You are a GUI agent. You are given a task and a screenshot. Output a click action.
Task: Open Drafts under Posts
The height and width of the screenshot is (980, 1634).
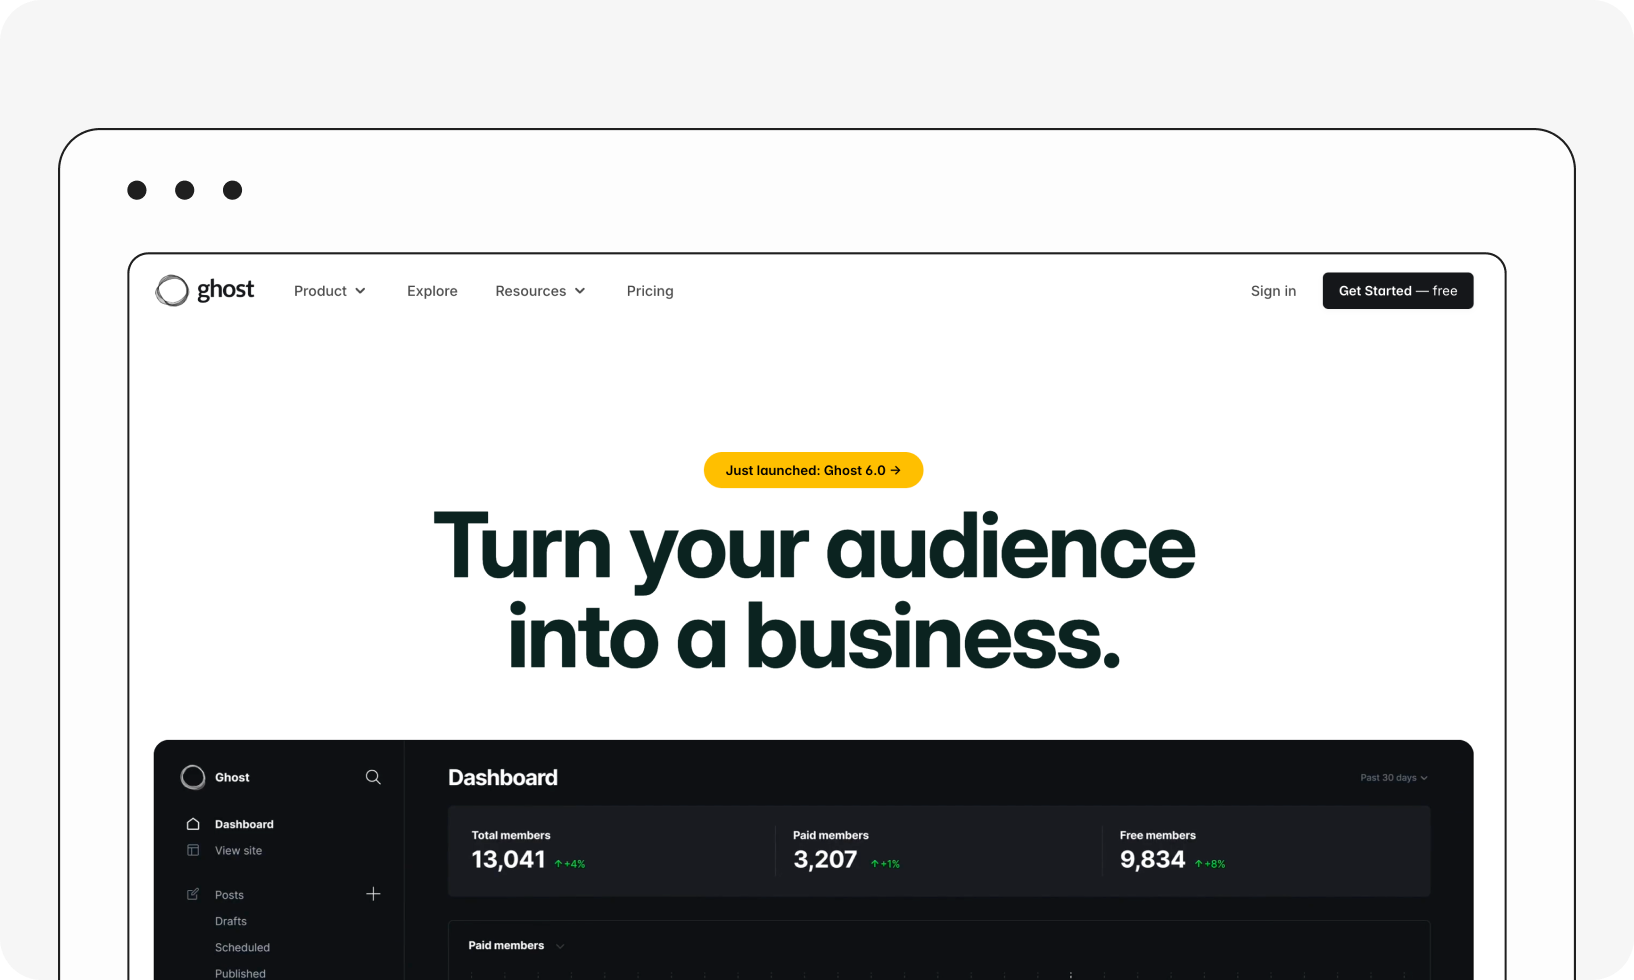click(230, 921)
